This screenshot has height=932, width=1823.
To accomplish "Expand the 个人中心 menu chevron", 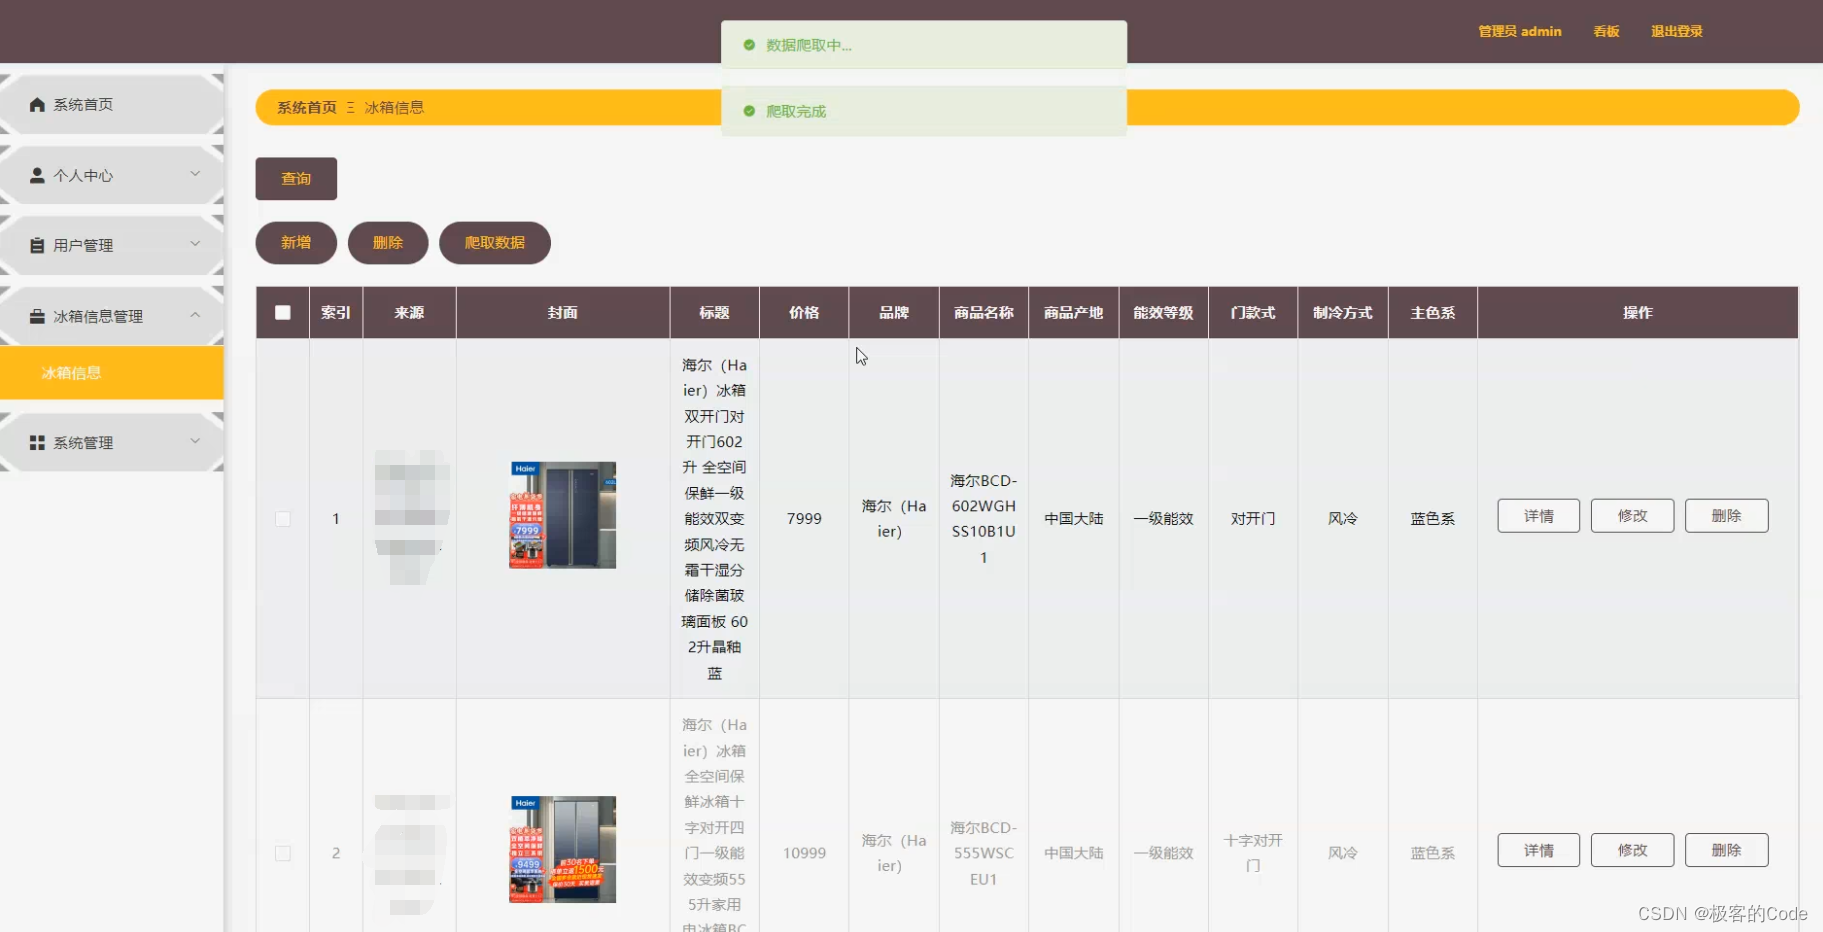I will click(x=195, y=174).
